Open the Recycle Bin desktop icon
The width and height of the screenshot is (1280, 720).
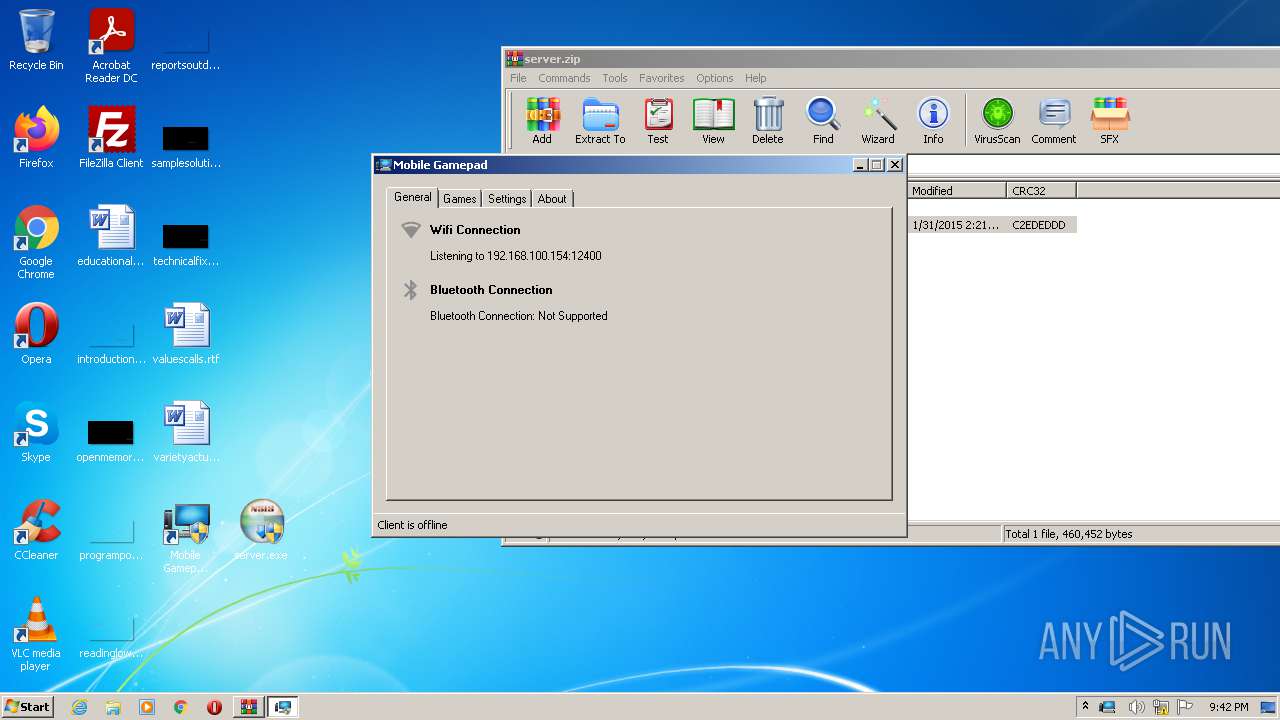[36, 40]
